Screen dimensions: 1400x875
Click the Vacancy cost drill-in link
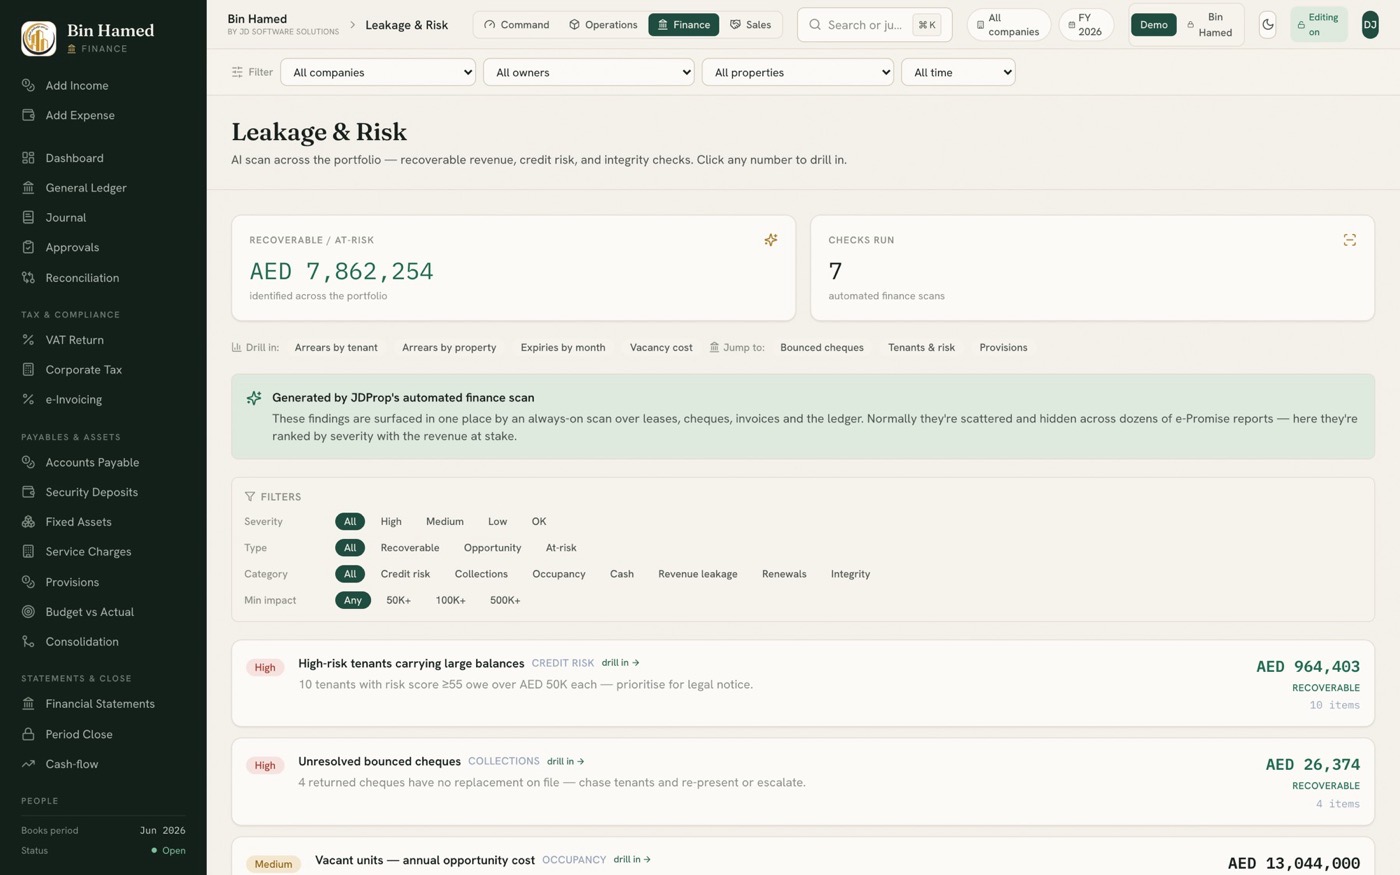(x=661, y=348)
